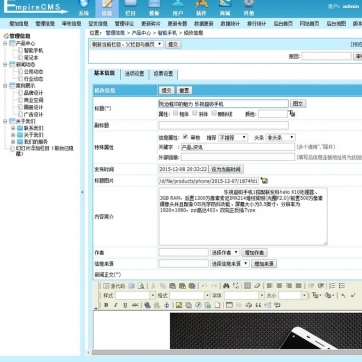Click Italic in the editor toolbar
Image resolution: width=362 pixels, height=362 pixels.
click(x=116, y=305)
